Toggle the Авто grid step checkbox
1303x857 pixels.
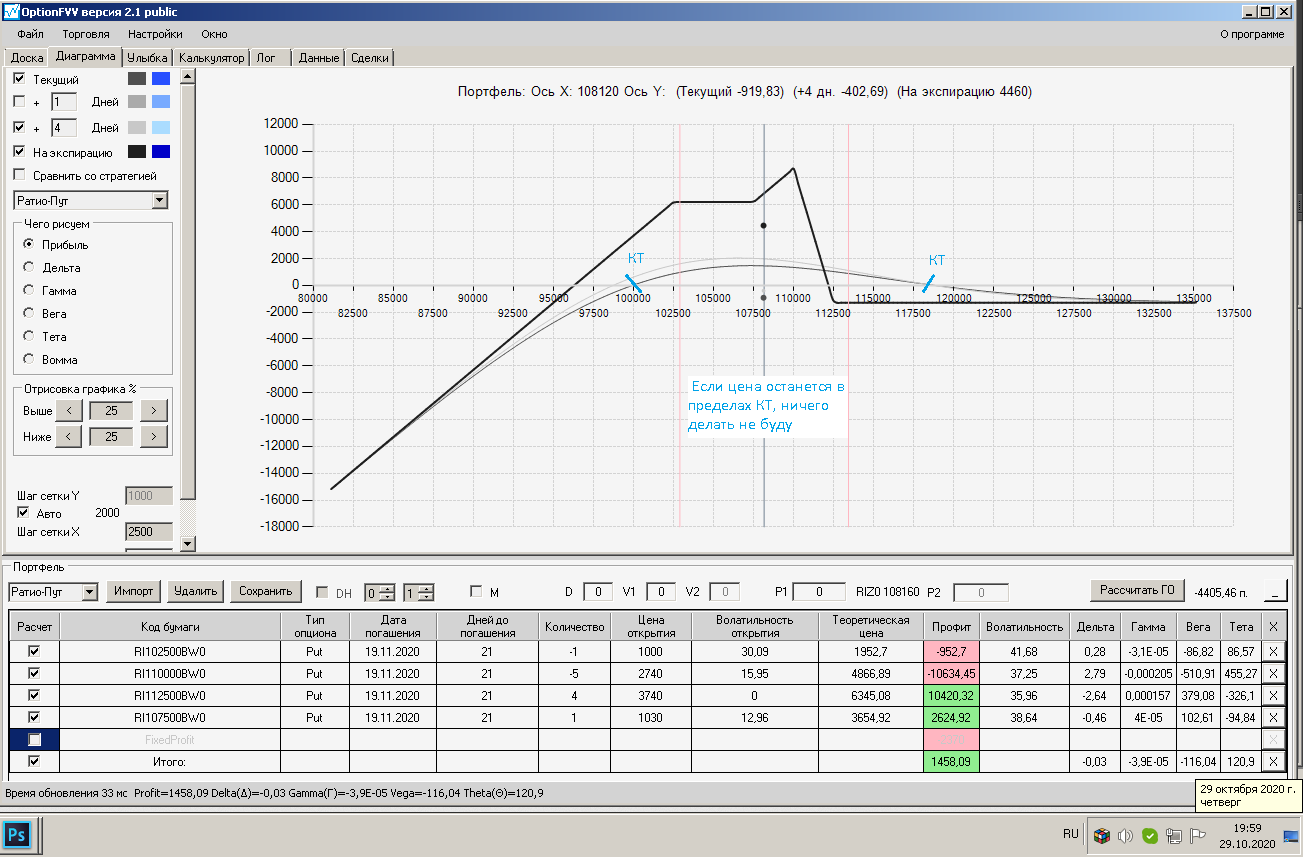click(x=23, y=513)
